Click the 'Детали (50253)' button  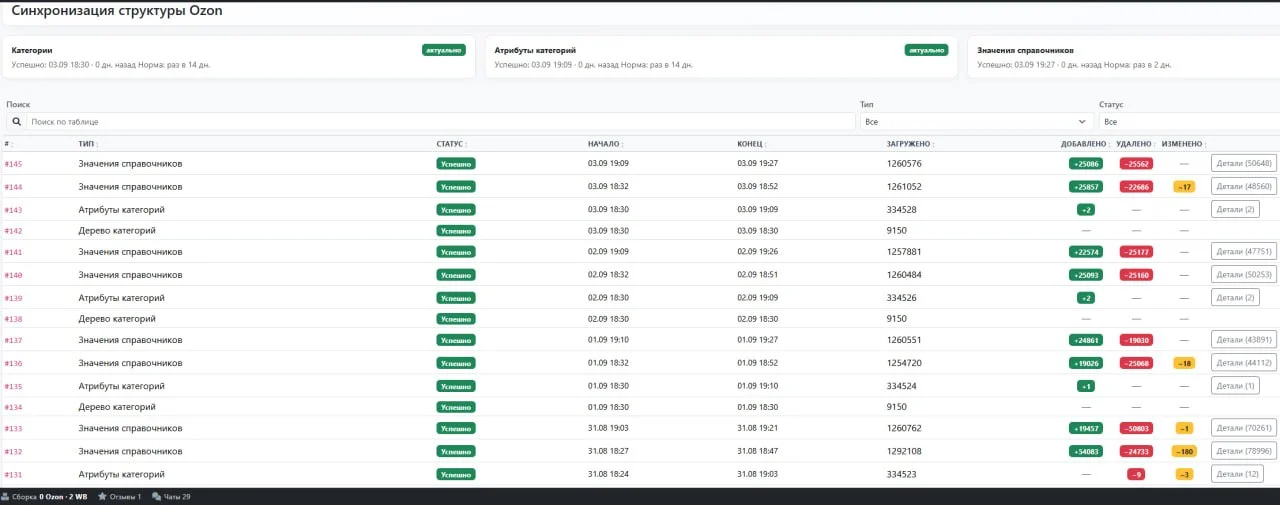[1243, 274]
